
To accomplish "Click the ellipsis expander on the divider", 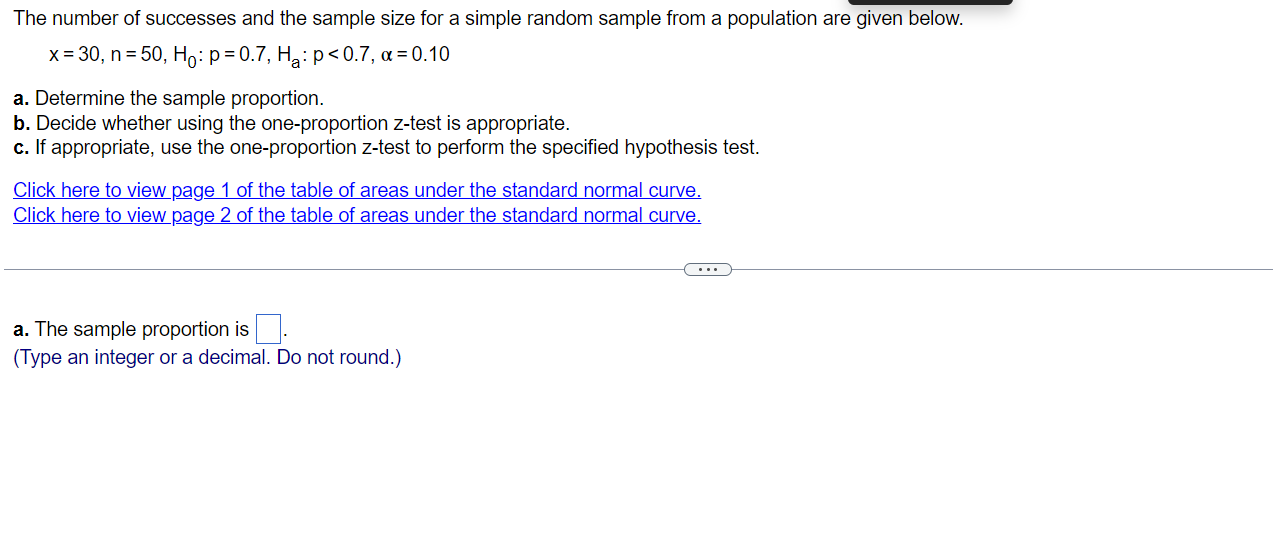I will (708, 269).
